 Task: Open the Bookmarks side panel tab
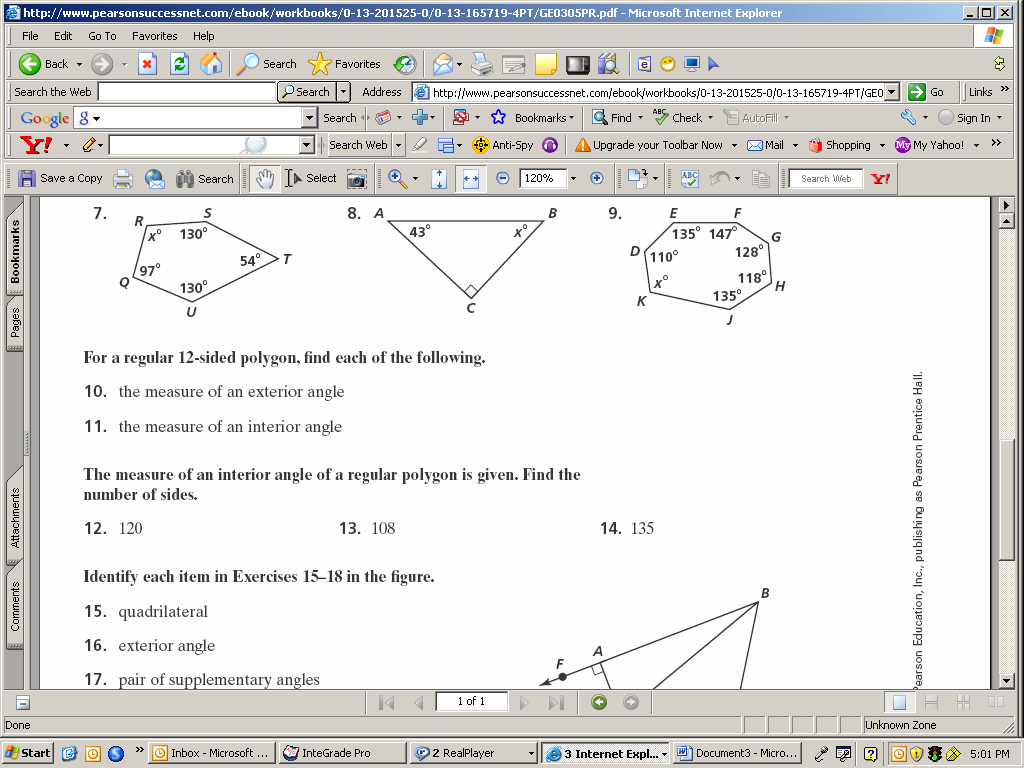[x=15, y=252]
